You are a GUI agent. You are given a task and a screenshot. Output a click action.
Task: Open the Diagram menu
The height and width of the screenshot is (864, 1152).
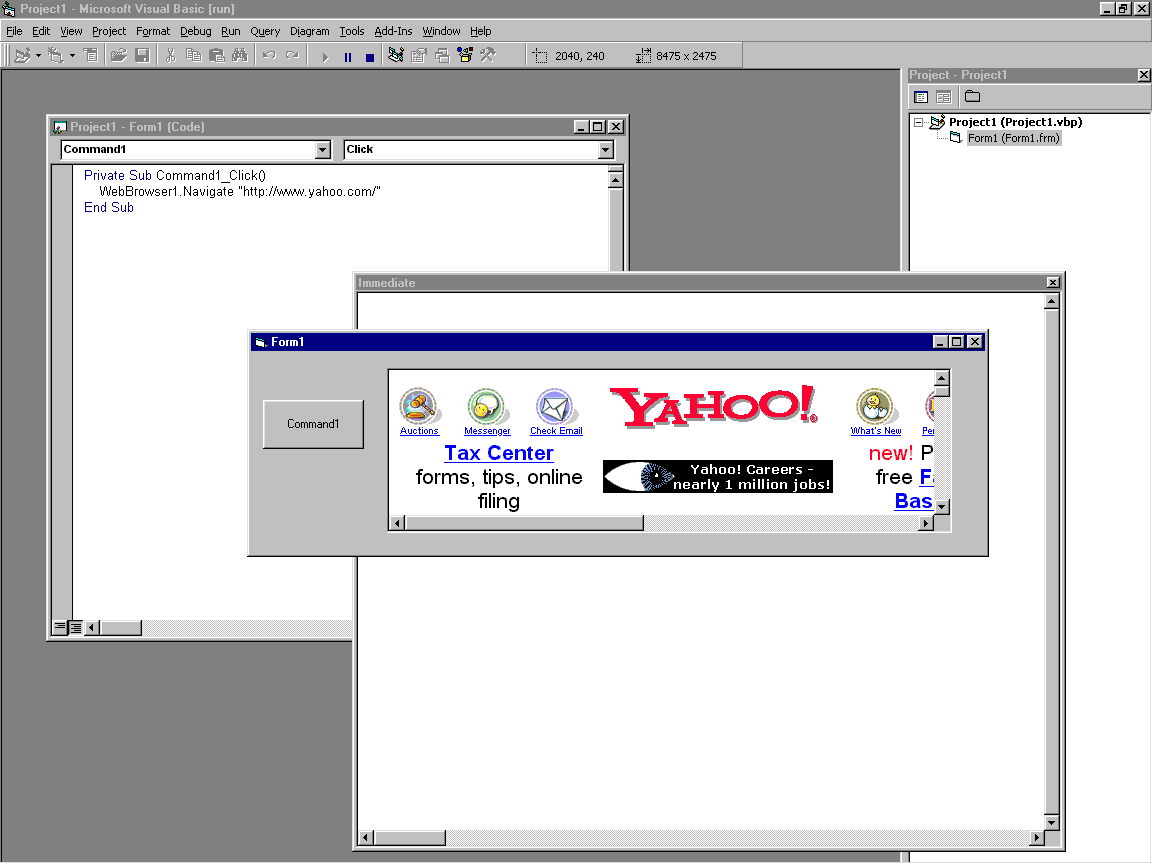pyautogui.click(x=309, y=31)
